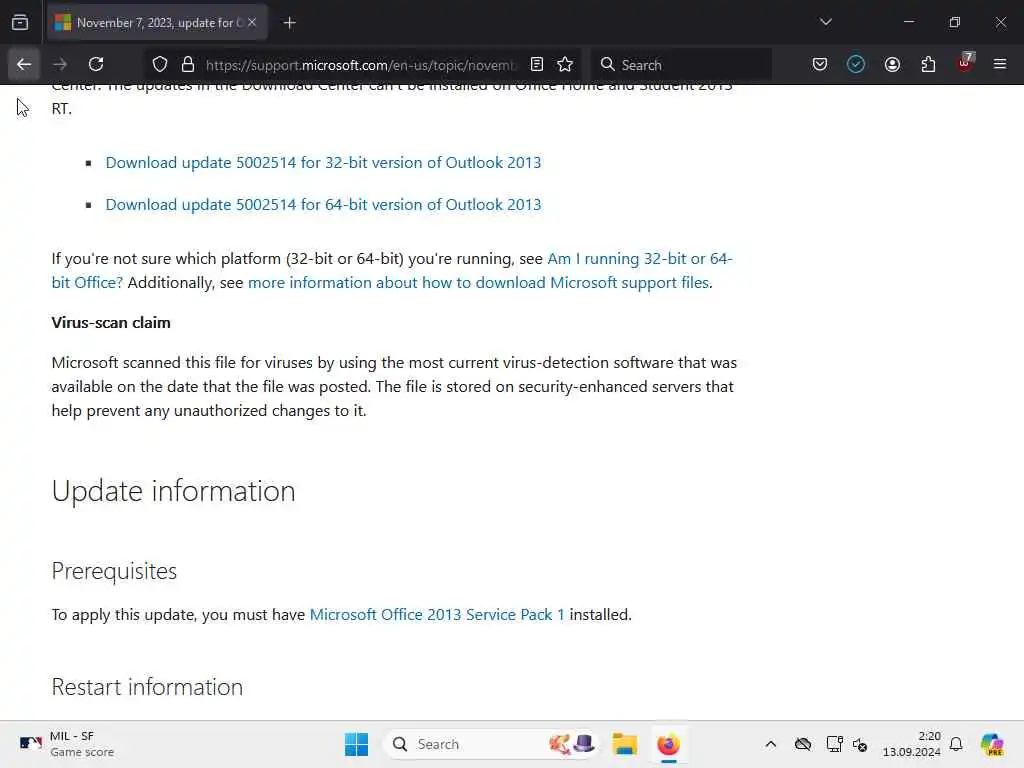Open notifications bell icon
Image resolution: width=1024 pixels, height=768 pixels.
click(956, 744)
